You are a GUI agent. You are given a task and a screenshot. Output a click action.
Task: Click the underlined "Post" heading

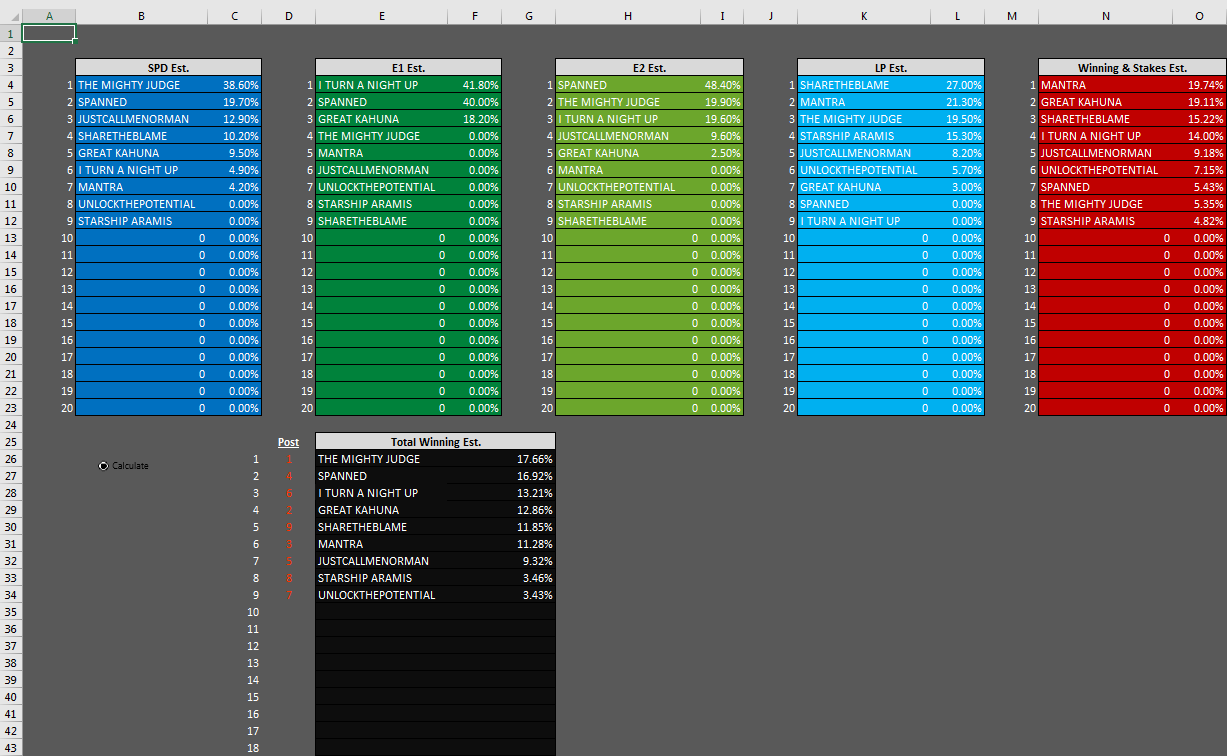(x=288, y=442)
